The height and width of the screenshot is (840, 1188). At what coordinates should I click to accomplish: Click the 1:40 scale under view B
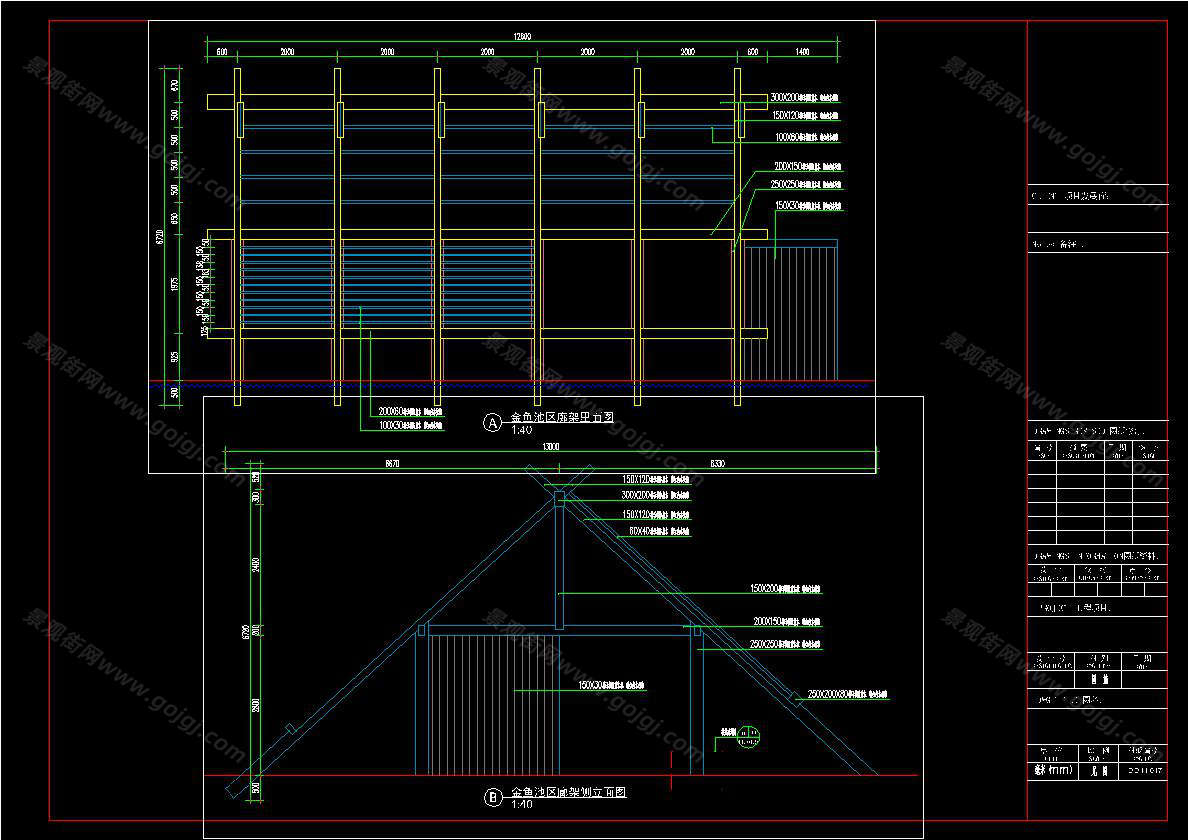click(522, 804)
